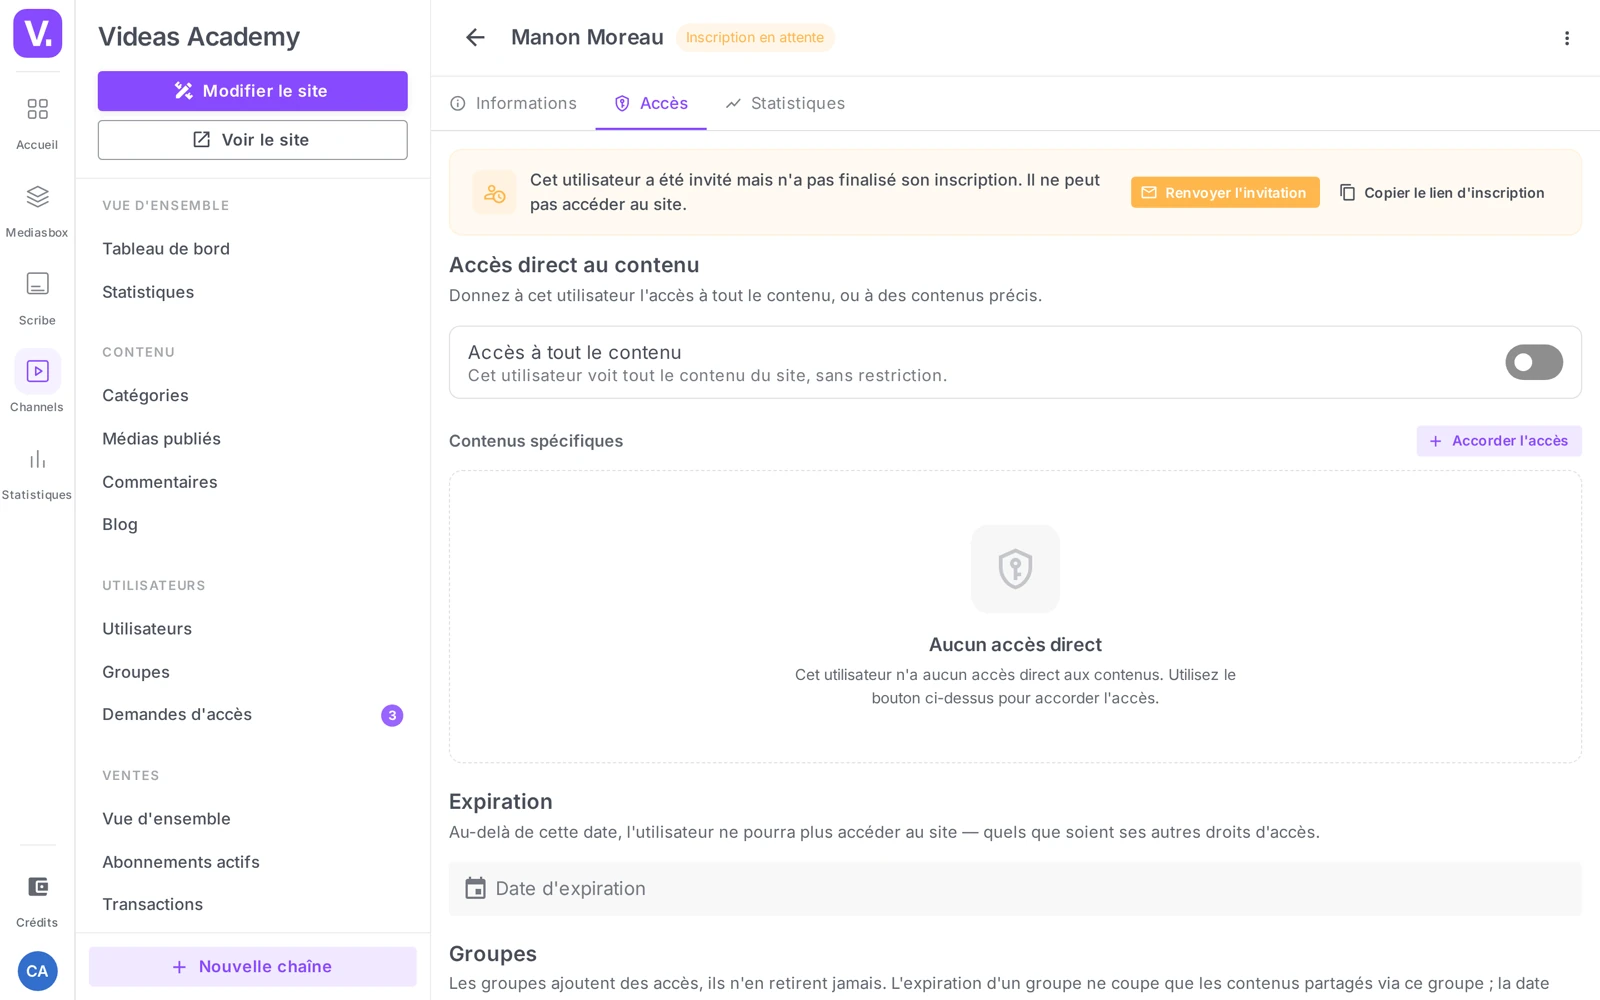Screen dimensions: 1600x1000
Task: Open the Mediasbox section
Action: tap(37, 210)
